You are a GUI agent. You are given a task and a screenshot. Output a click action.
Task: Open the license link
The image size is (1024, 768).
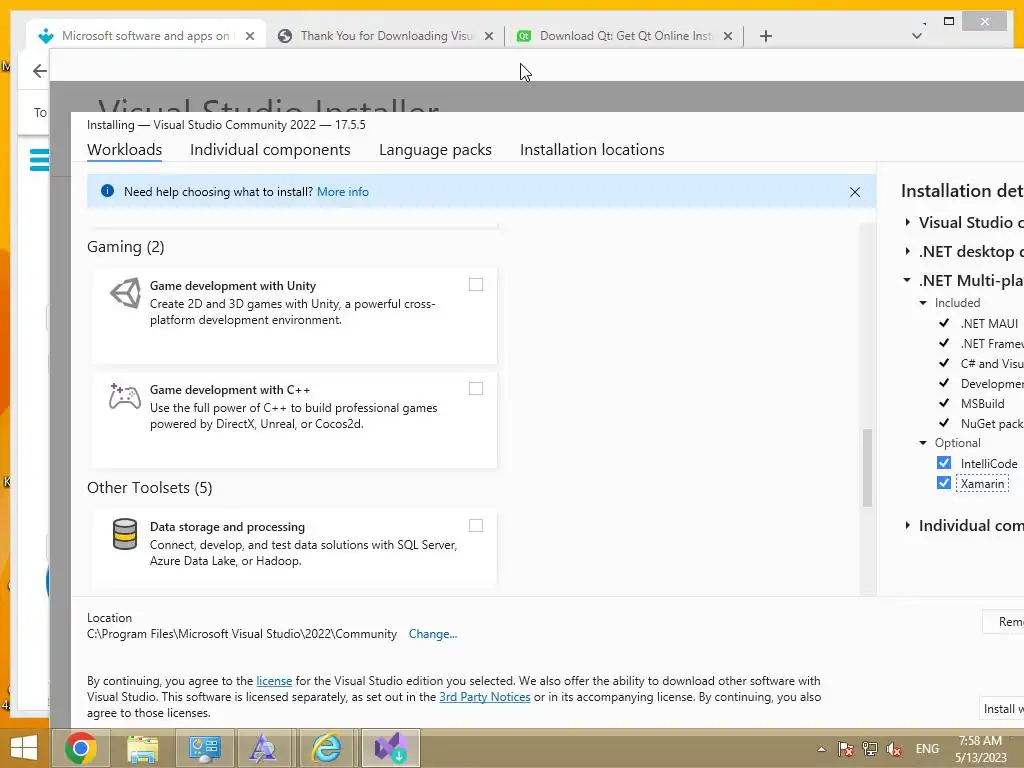click(274, 680)
